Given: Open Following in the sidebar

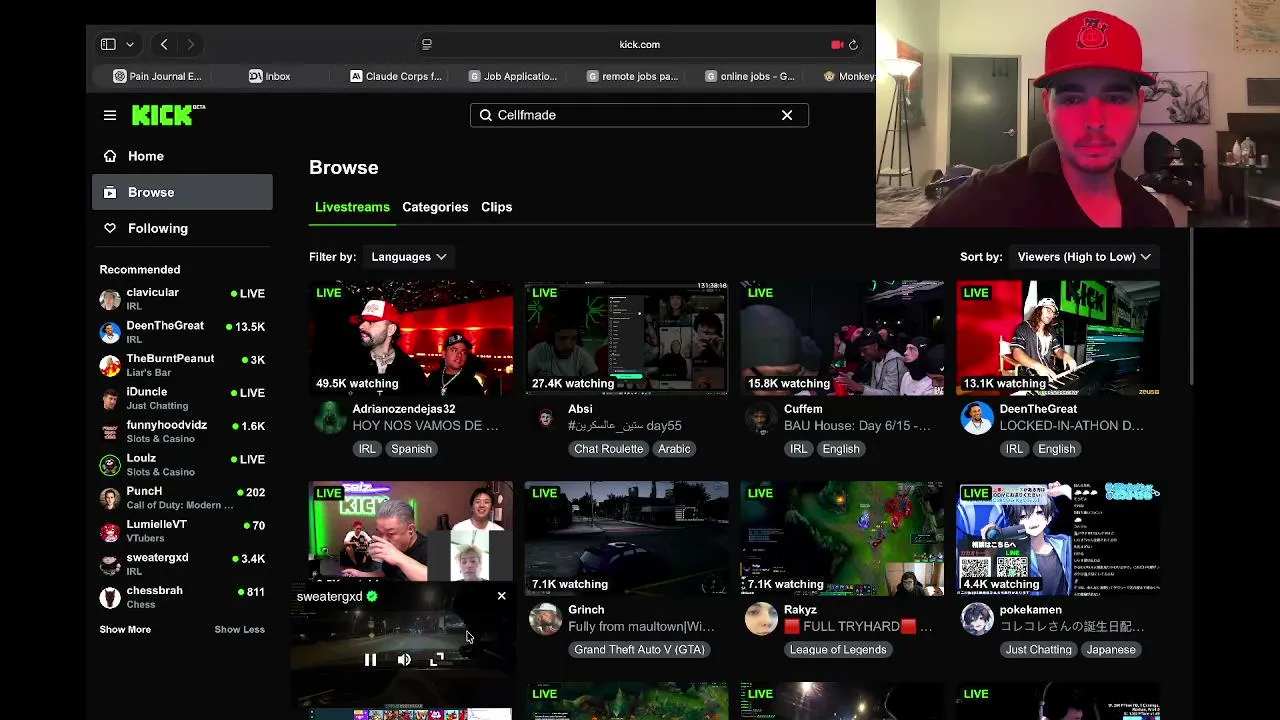Looking at the screenshot, I should point(182,228).
